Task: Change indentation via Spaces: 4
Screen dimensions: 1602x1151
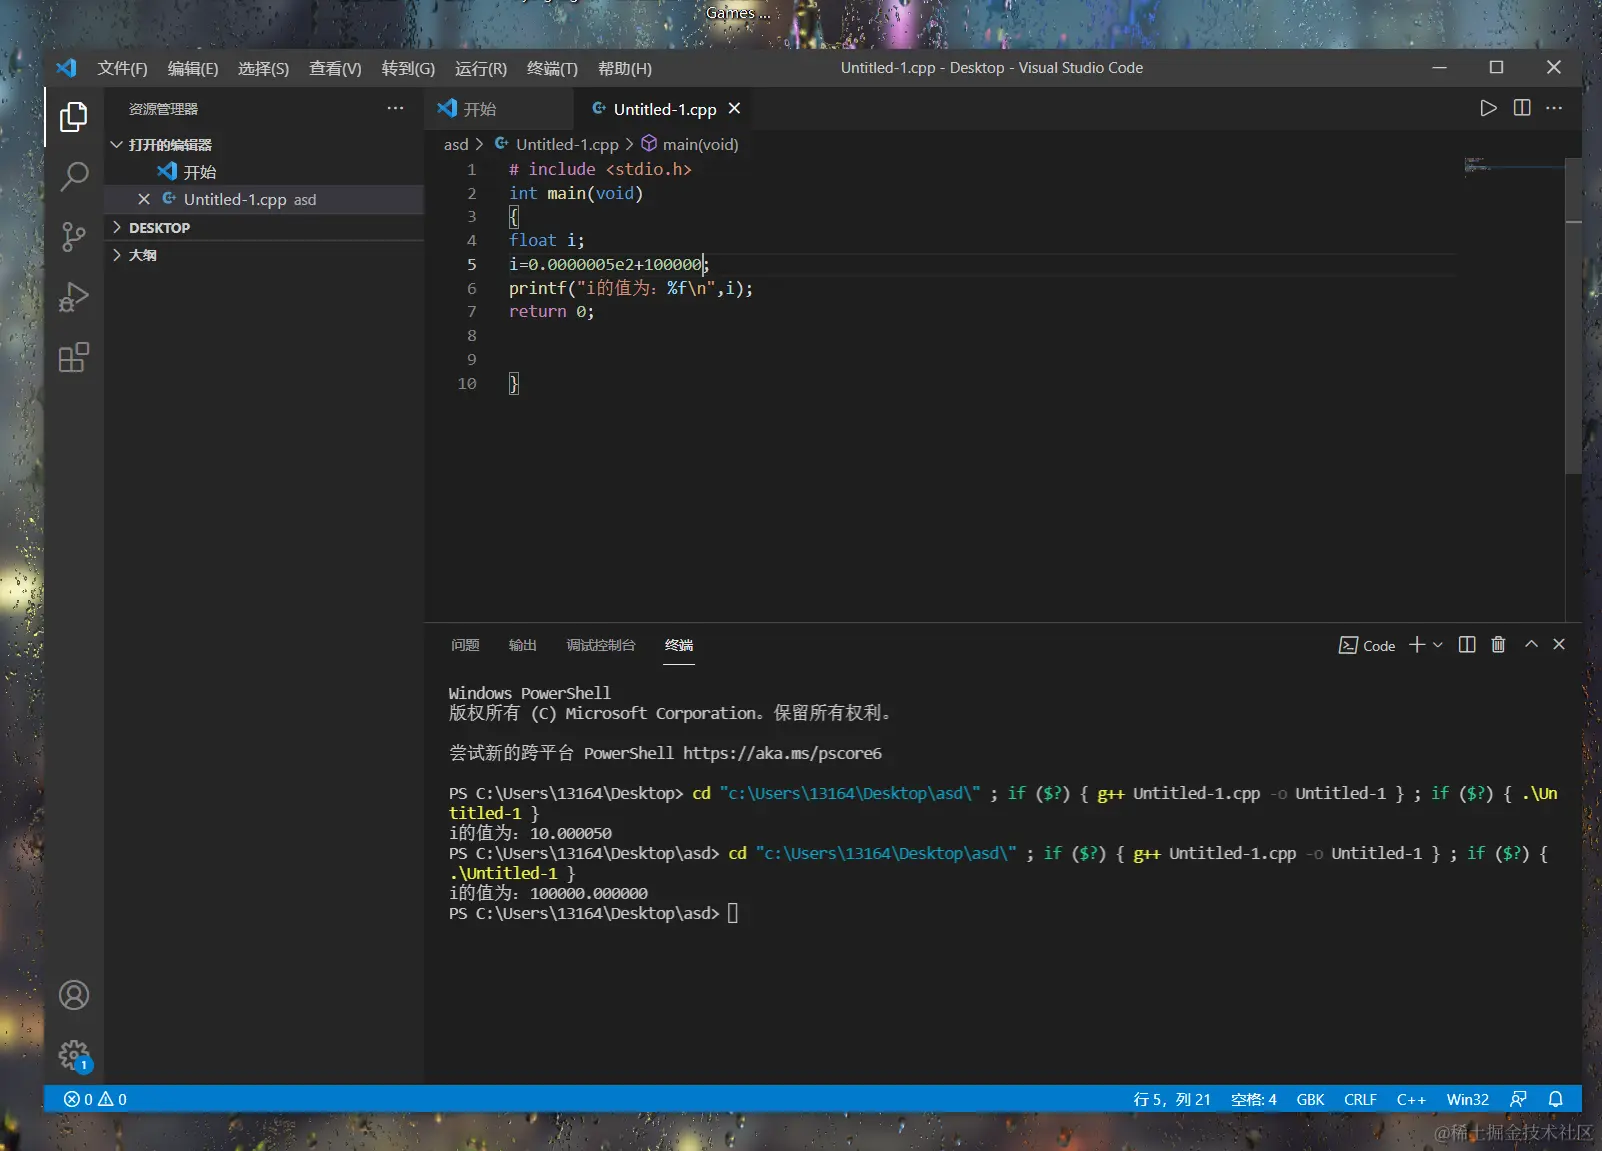Action: 1254,1099
